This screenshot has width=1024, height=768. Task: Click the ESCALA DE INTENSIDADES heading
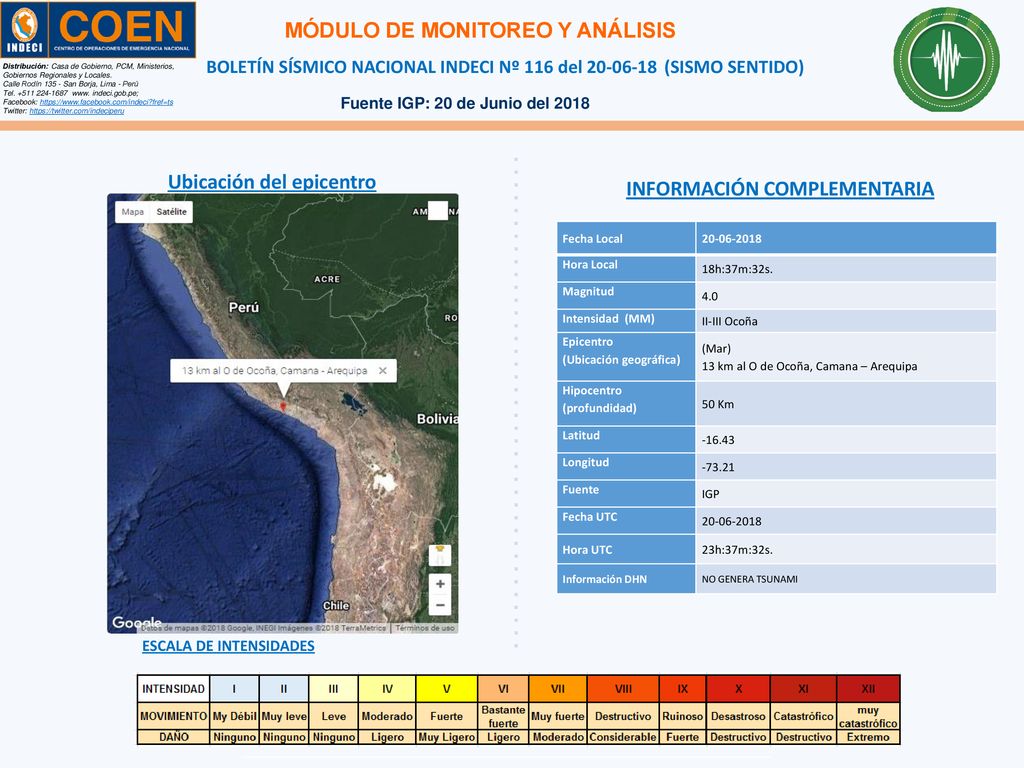228,646
